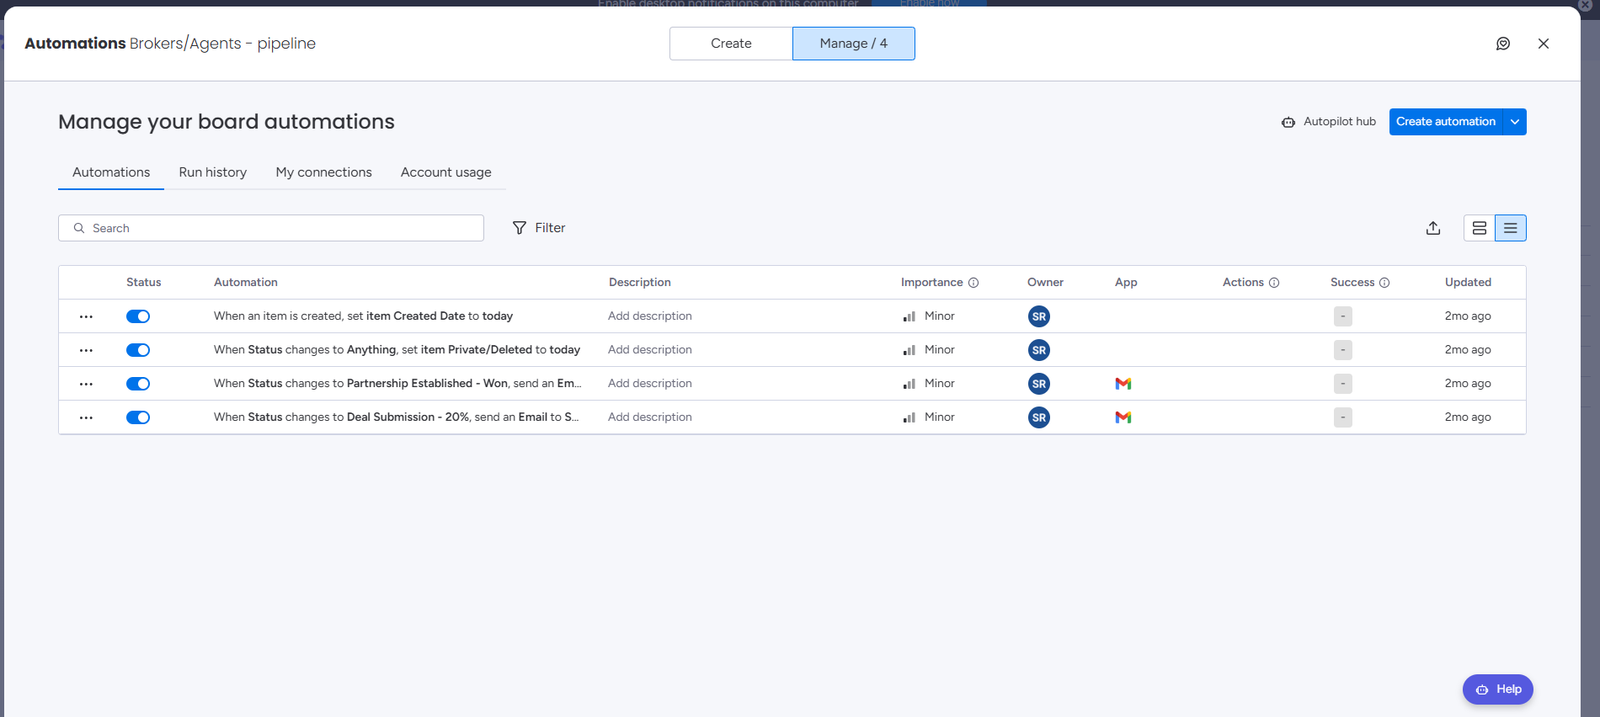Click the Updated column header
The height and width of the screenshot is (717, 1600).
tap(1468, 283)
